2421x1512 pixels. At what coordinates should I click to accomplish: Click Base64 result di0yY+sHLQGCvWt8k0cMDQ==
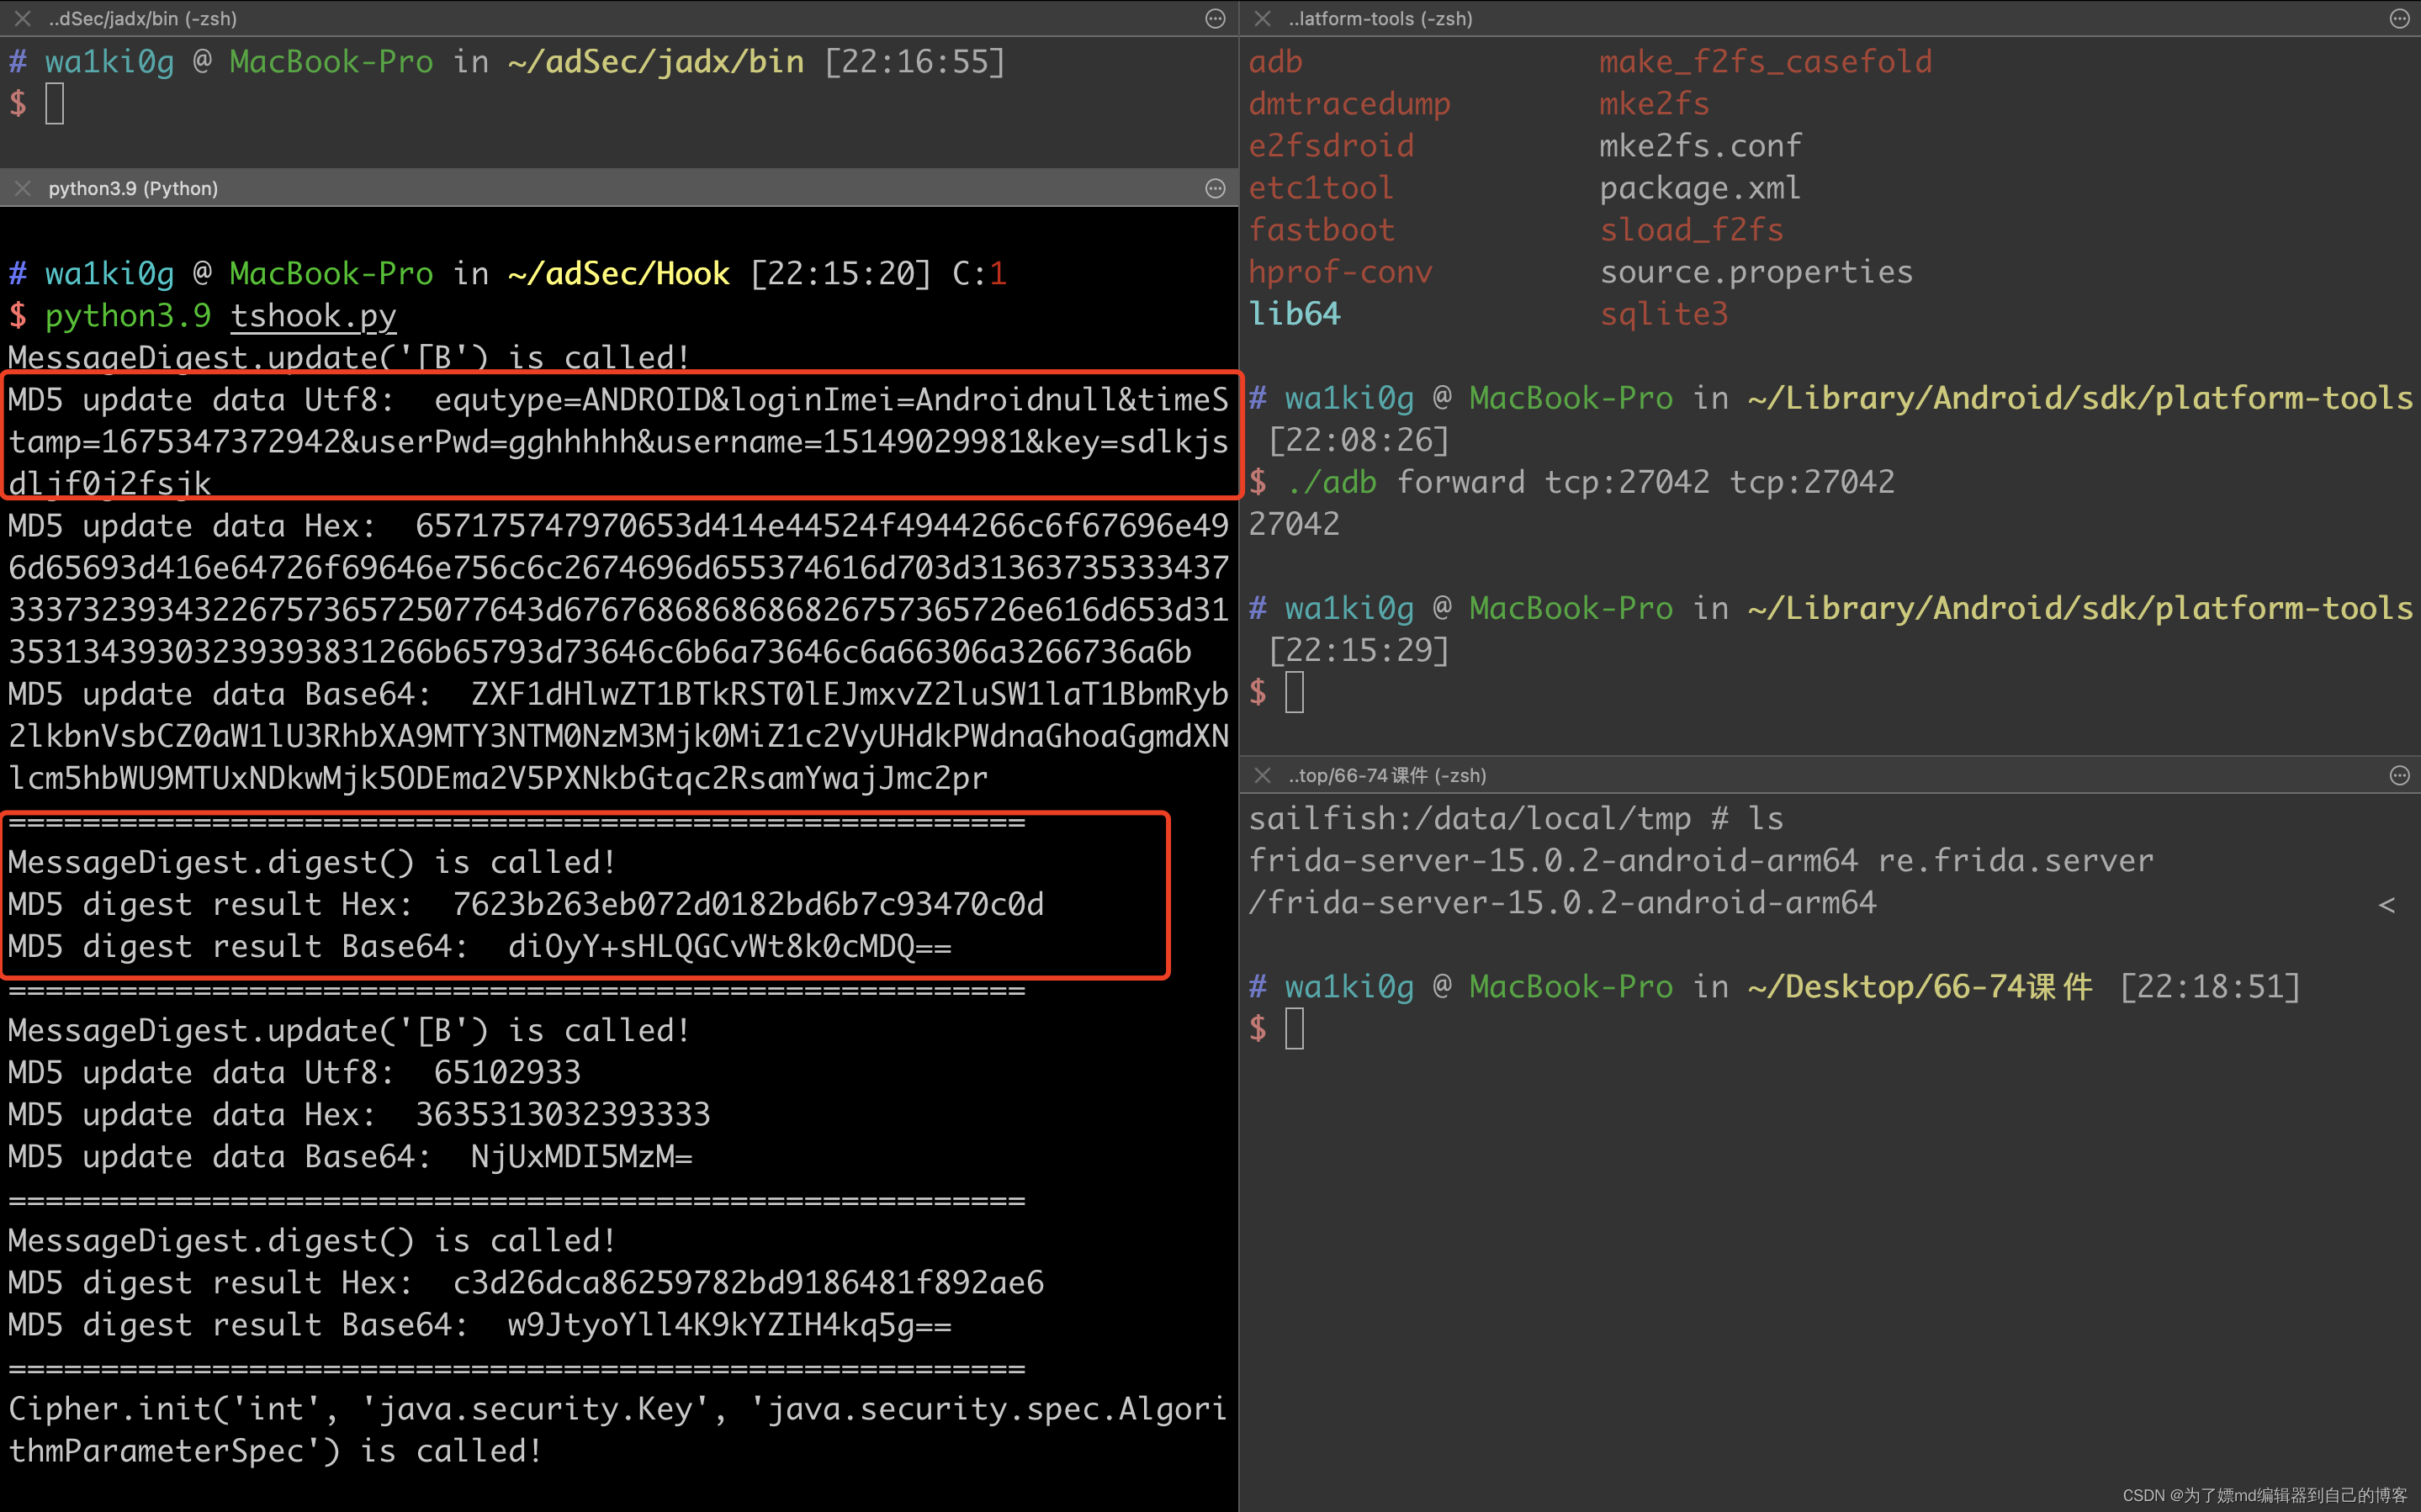click(729, 946)
